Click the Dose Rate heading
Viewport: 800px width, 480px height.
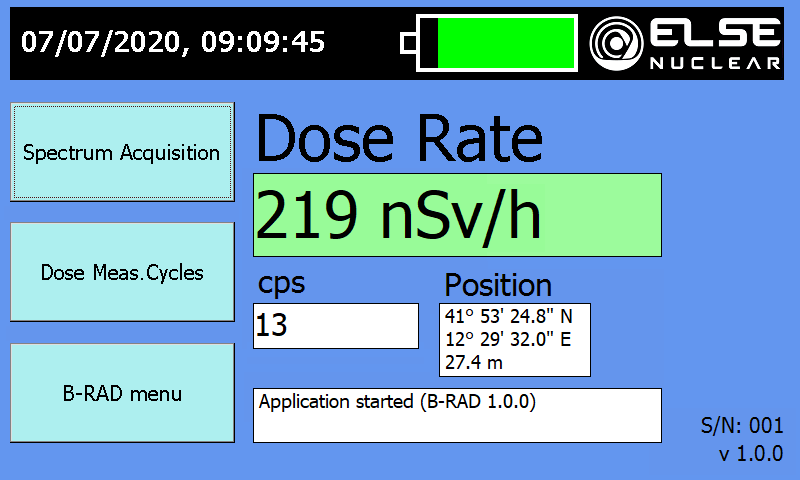400,138
